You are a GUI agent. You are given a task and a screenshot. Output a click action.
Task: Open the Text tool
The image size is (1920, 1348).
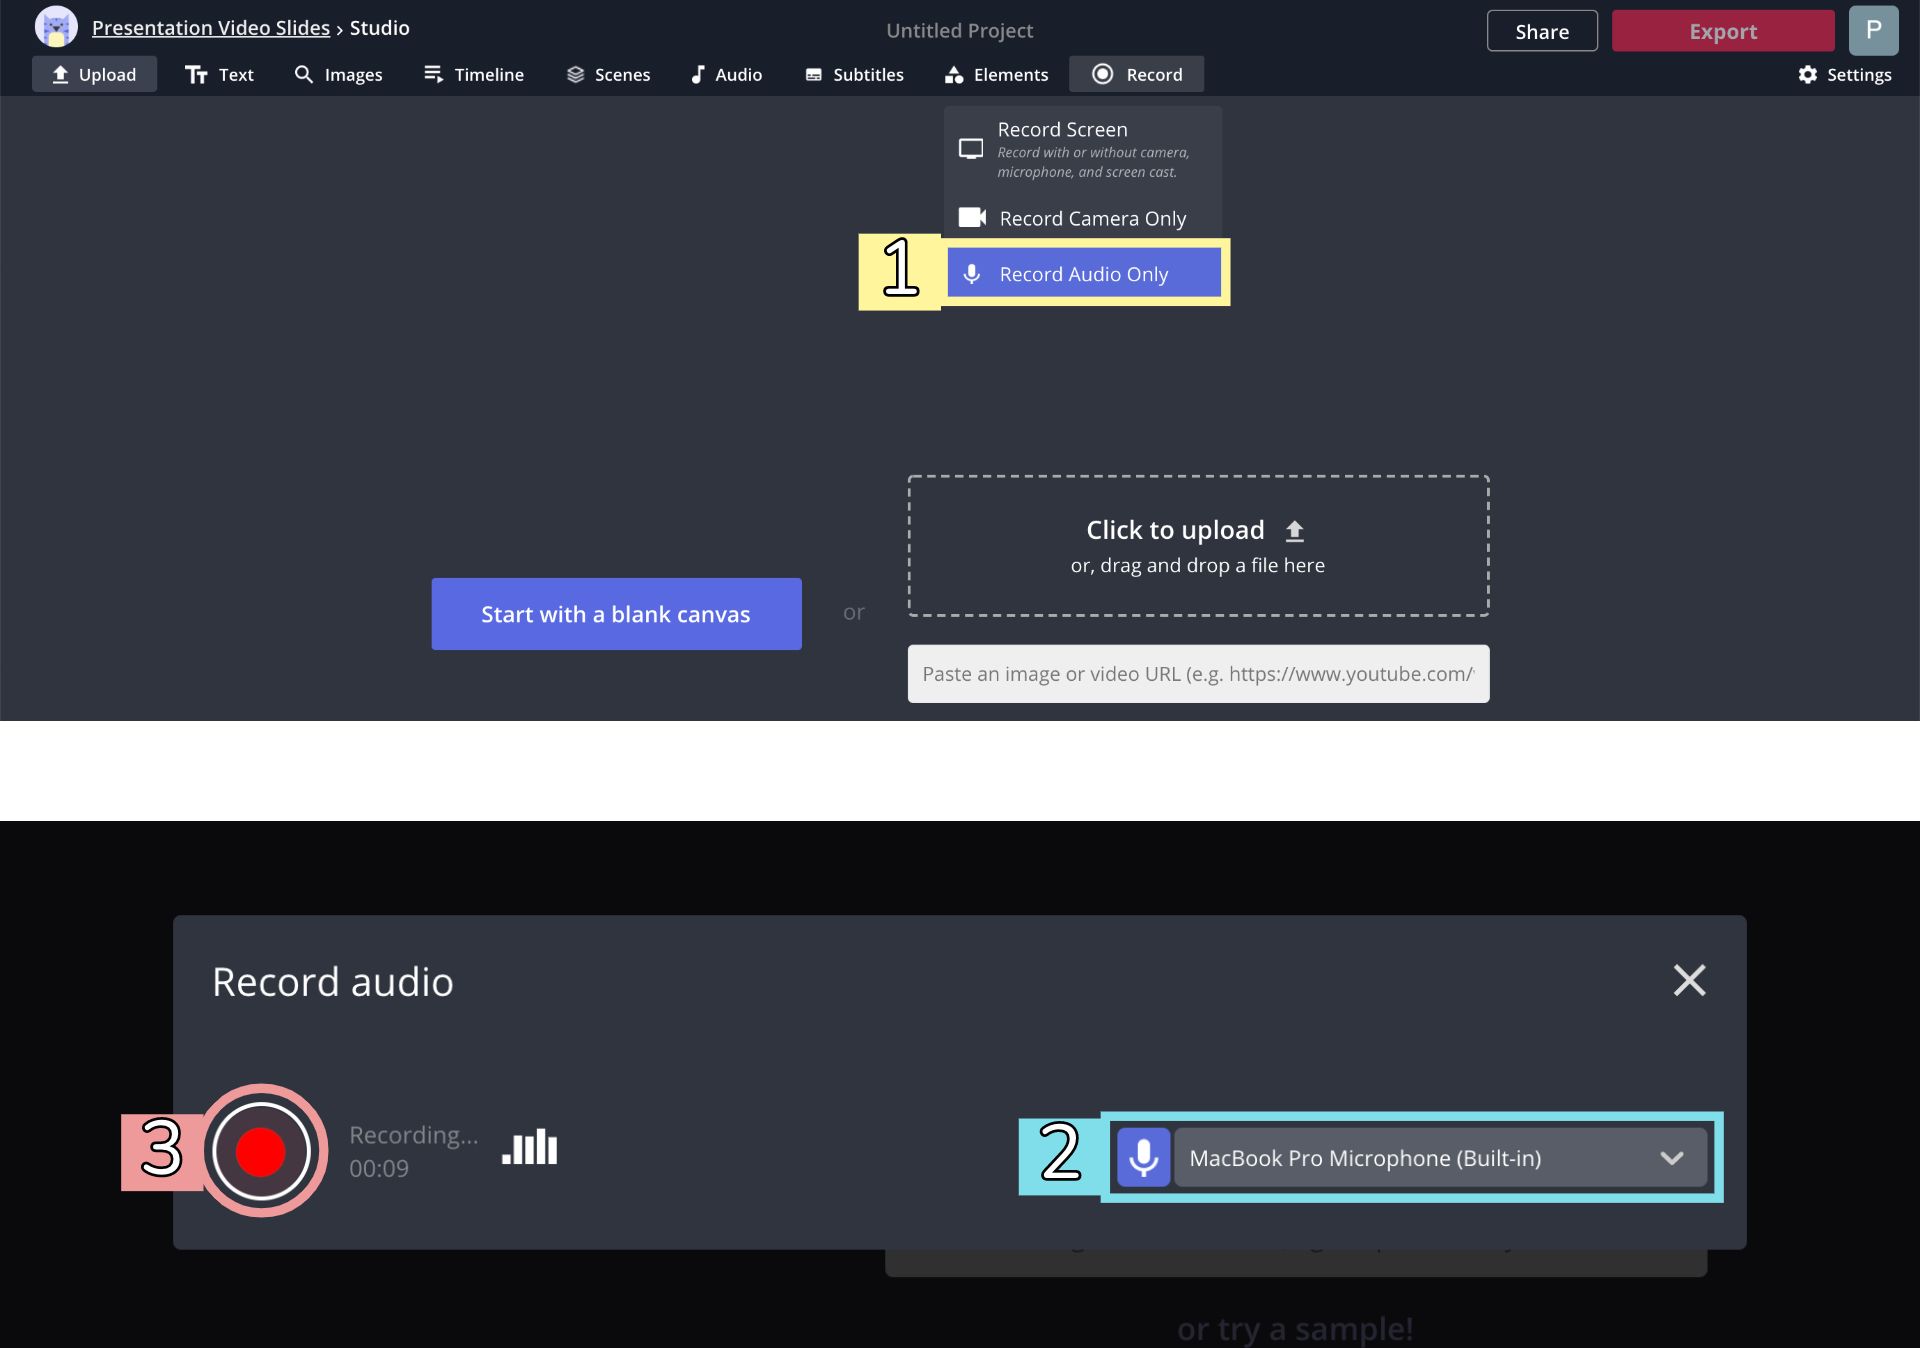click(219, 75)
